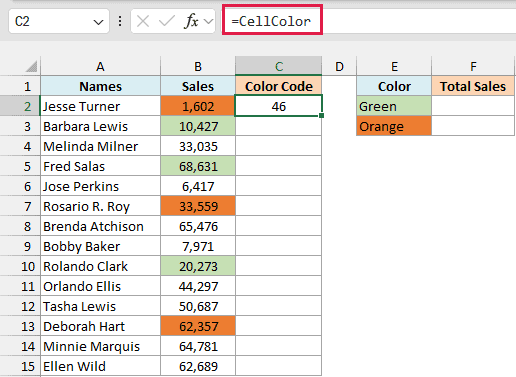This screenshot has height=377, width=516.
Task: Open the Insert Function fx button
Action: pos(191,21)
